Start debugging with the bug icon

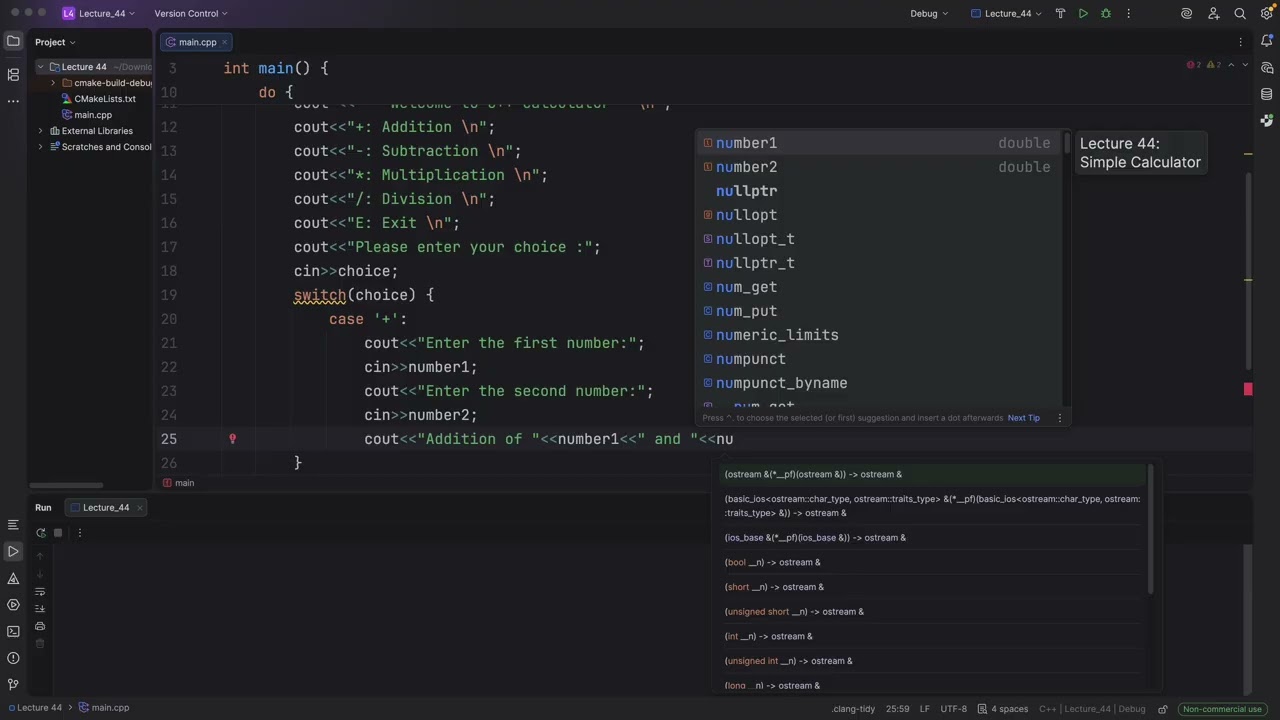[1106, 14]
